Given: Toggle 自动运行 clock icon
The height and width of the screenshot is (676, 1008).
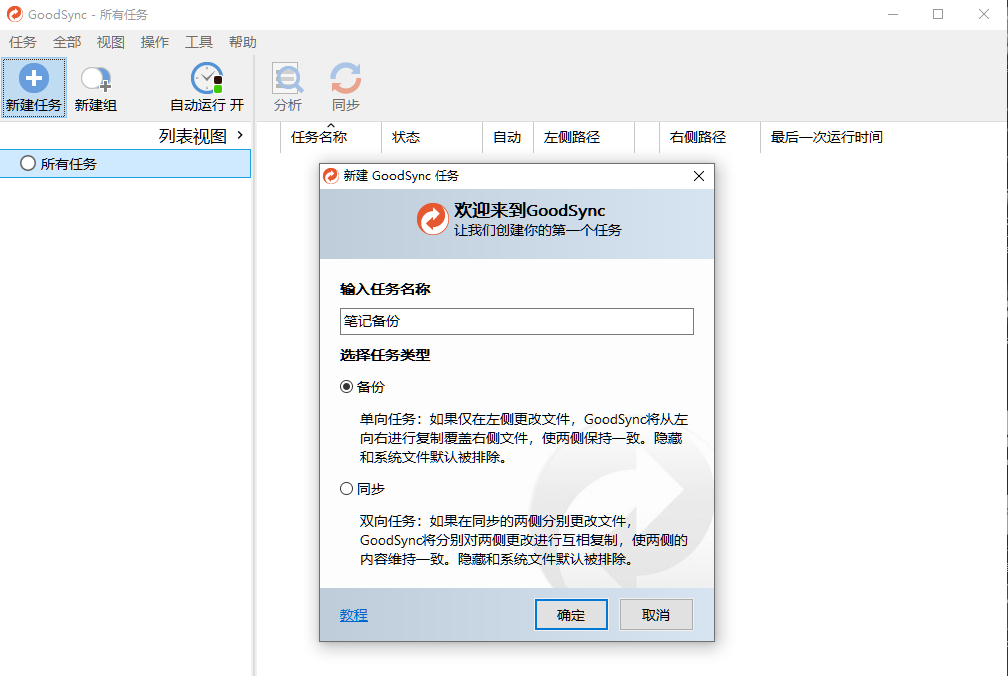Looking at the screenshot, I should (x=207, y=78).
